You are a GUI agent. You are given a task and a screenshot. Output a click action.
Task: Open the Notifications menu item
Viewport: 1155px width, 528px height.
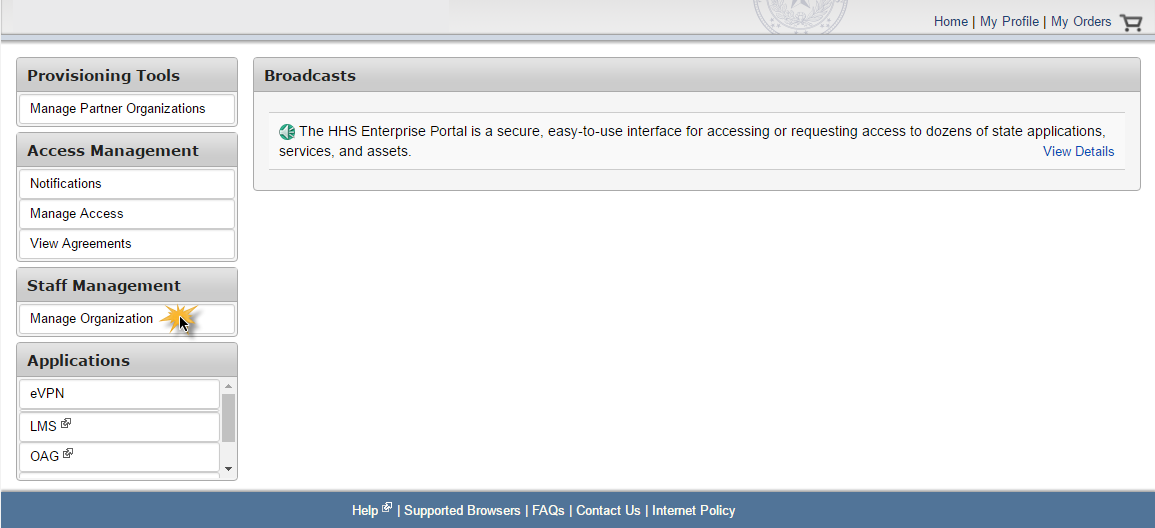127,184
